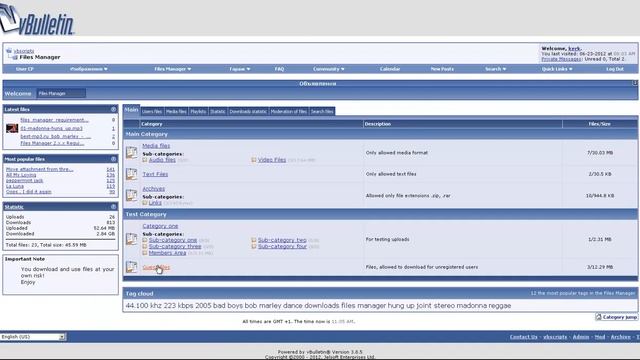Click the vBulletin logo
640x360 pixels.
(37, 20)
